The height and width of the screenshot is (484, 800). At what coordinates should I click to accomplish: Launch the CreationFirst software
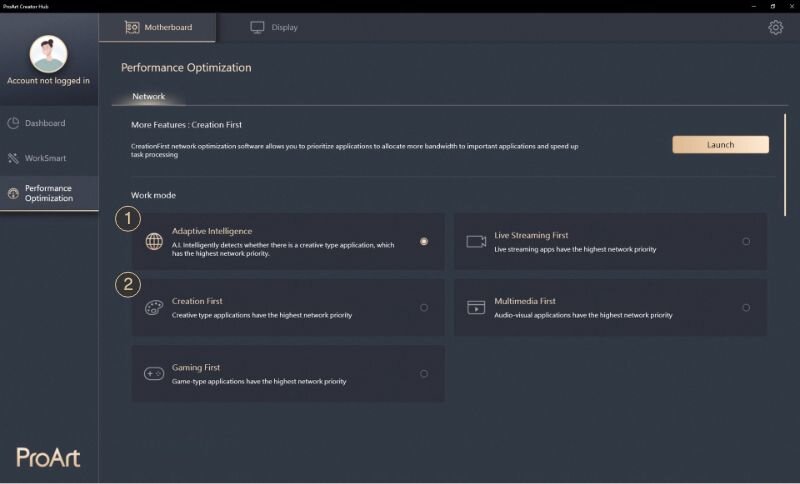(x=720, y=145)
